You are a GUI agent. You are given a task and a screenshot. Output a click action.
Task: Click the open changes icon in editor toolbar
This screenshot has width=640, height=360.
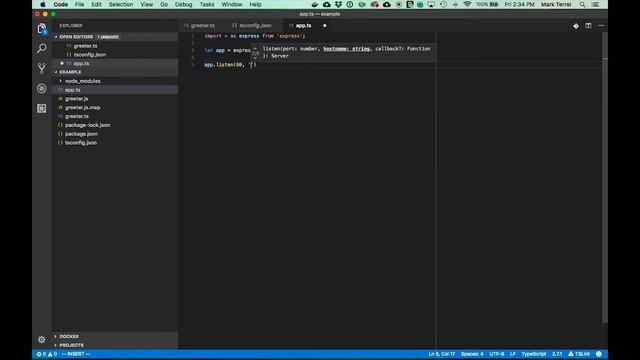pos(576,26)
